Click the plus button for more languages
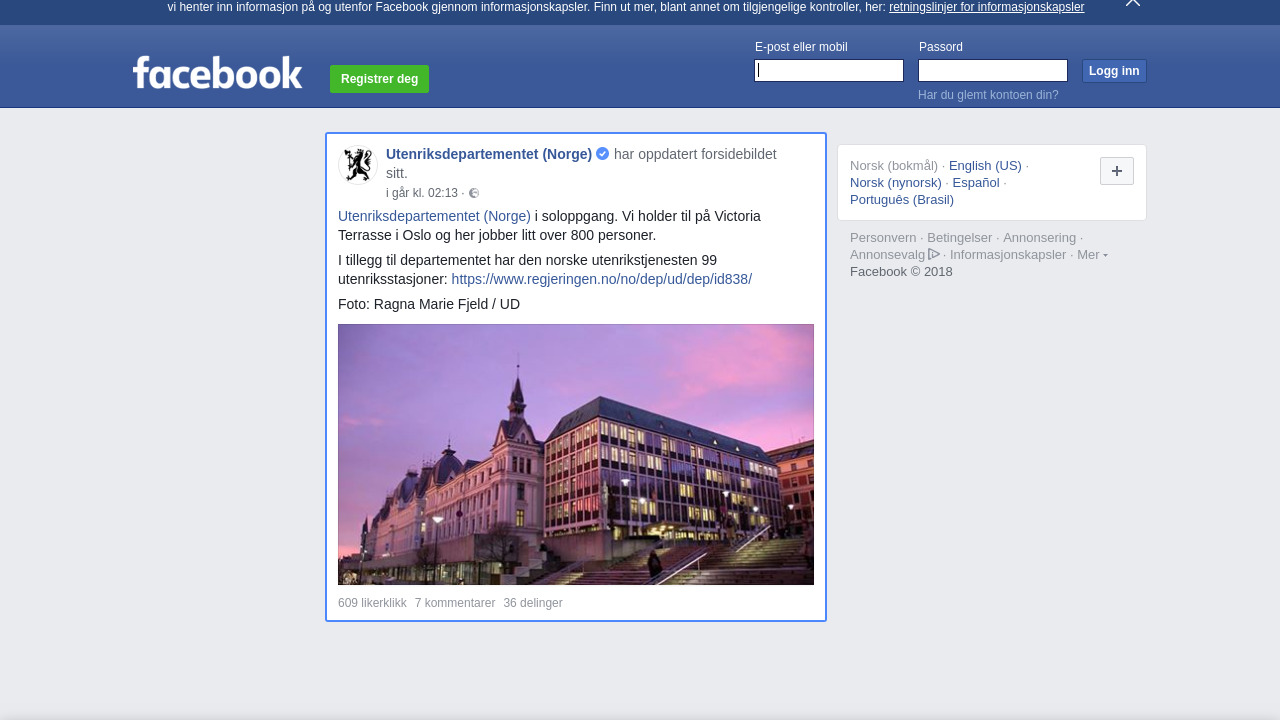The image size is (1280, 720). 1117,171
